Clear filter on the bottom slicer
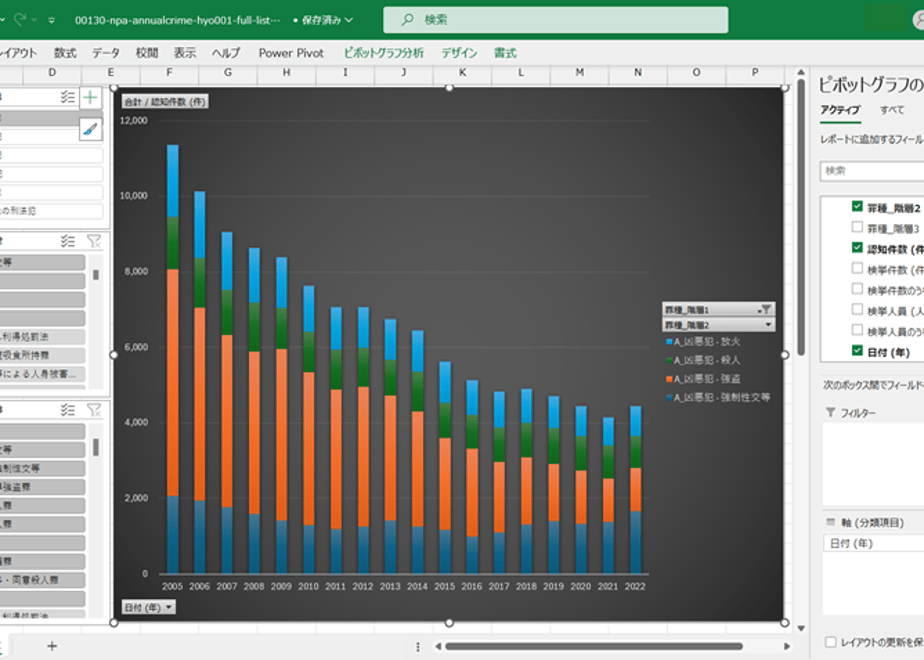Image resolution: width=924 pixels, height=660 pixels. 94,410
